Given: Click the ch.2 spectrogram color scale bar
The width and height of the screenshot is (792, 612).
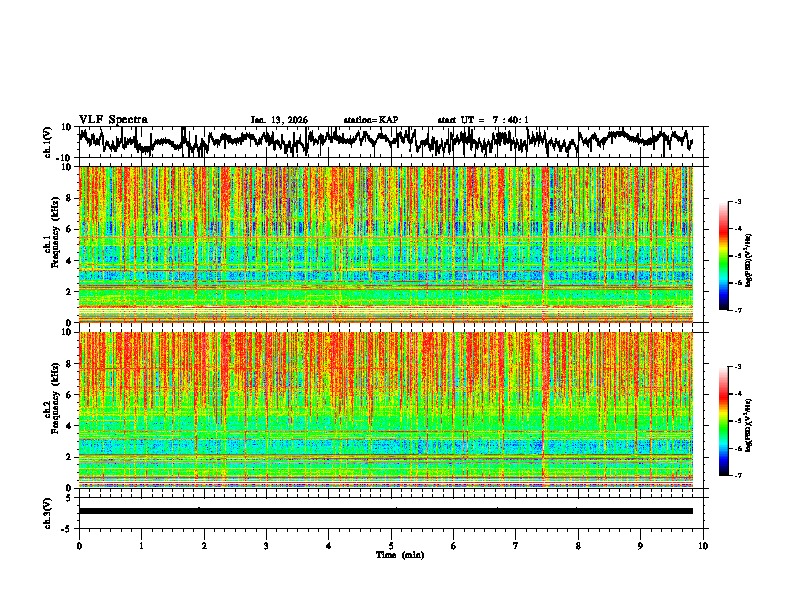Looking at the screenshot, I should point(723,421).
